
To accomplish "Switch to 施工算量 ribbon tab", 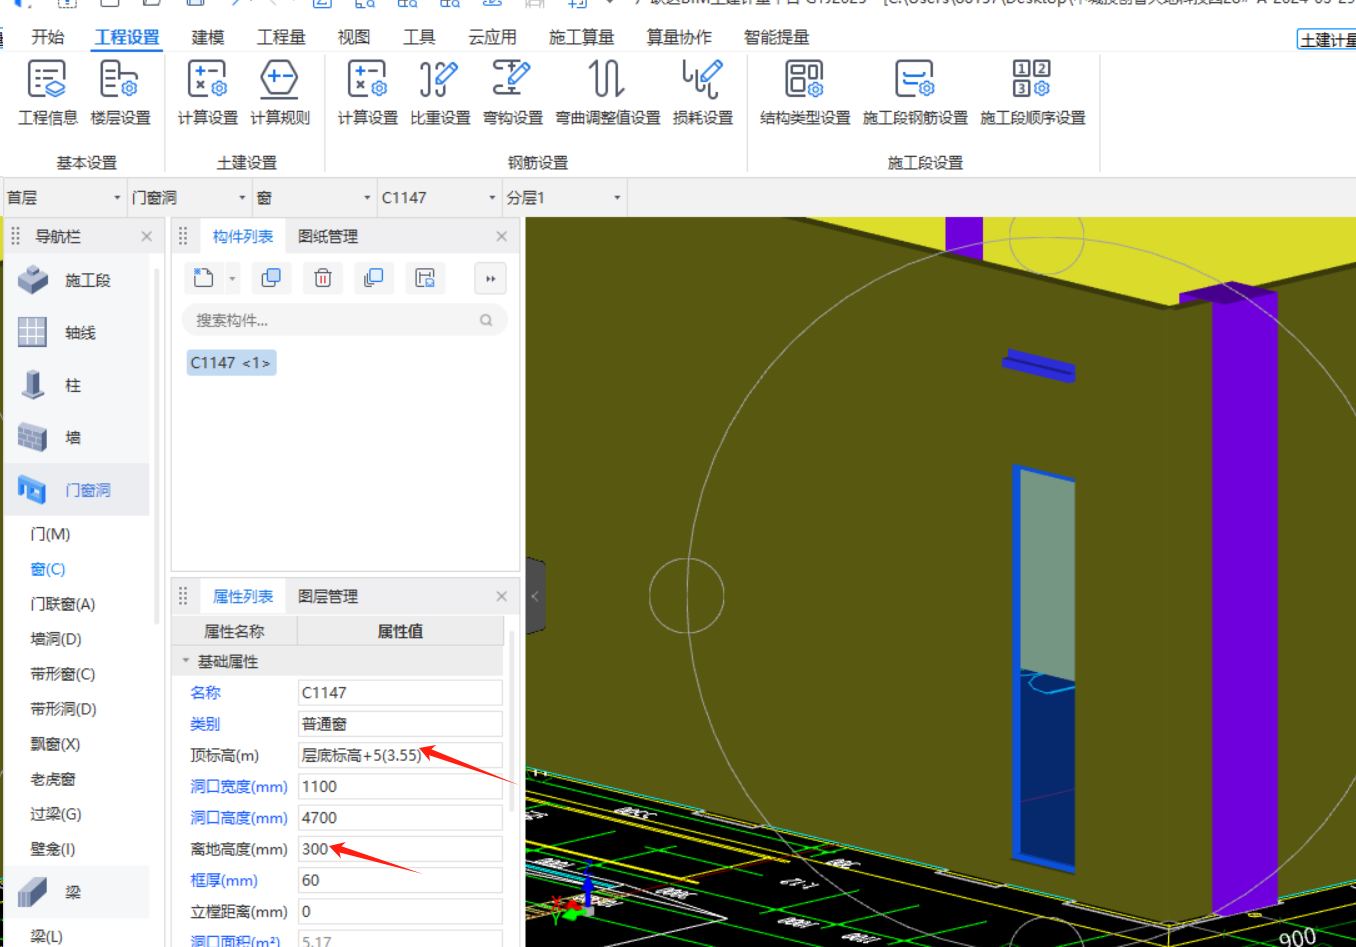I will click(x=581, y=37).
